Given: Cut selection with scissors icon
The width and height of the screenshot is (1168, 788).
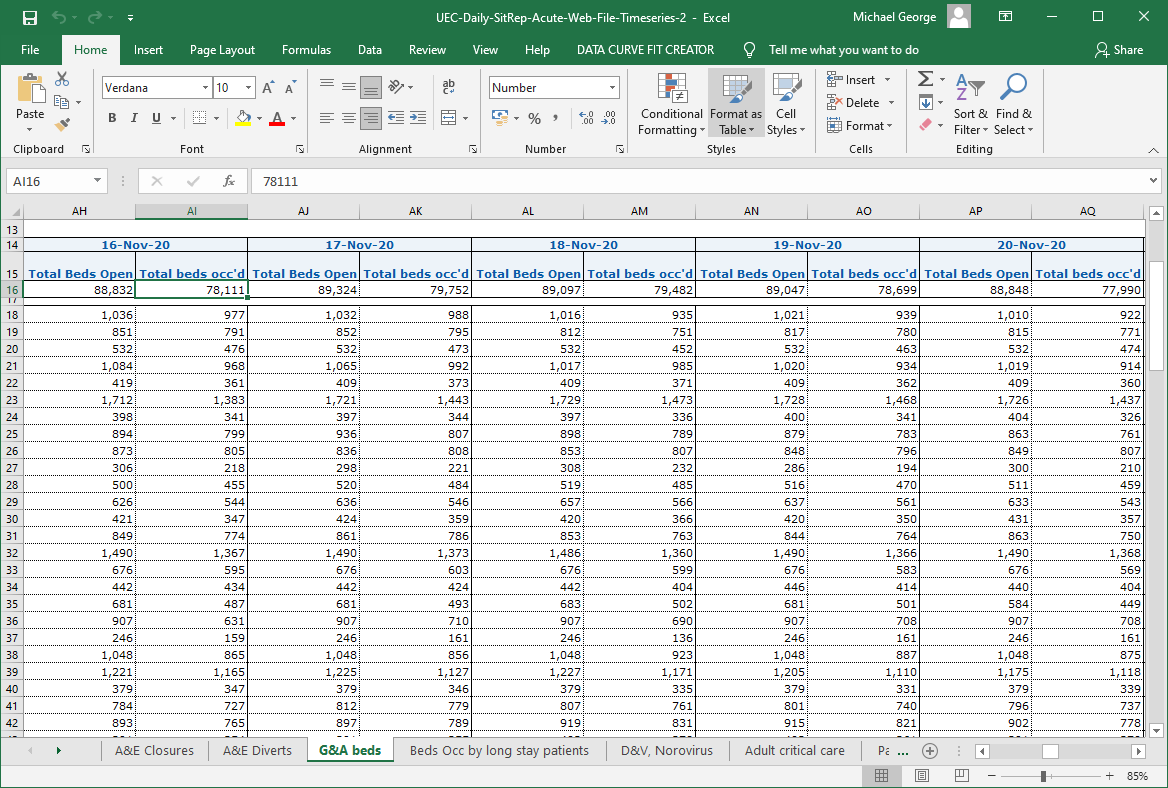Looking at the screenshot, I should click(62, 79).
